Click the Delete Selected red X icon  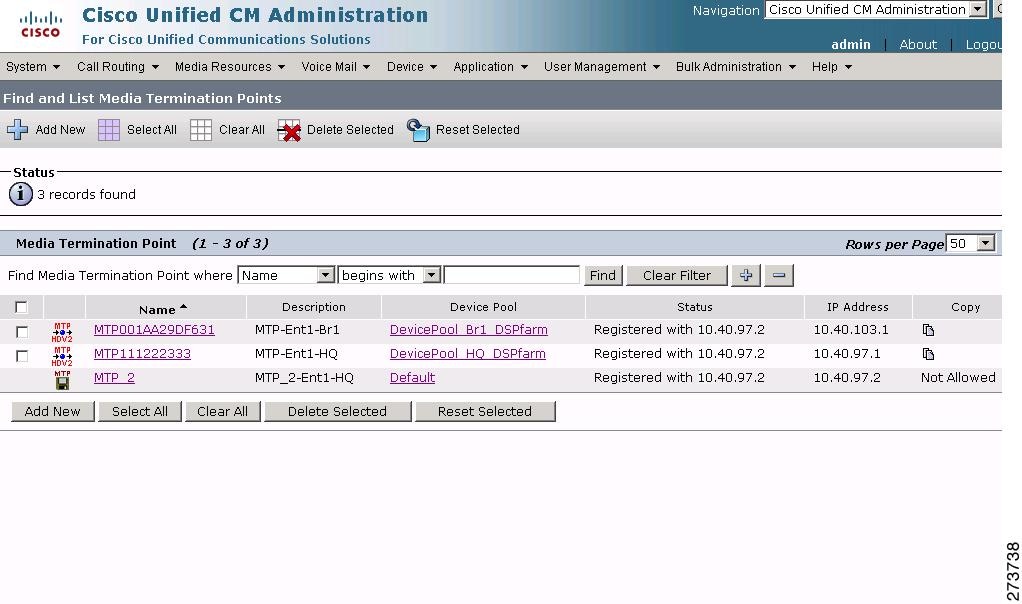click(289, 130)
